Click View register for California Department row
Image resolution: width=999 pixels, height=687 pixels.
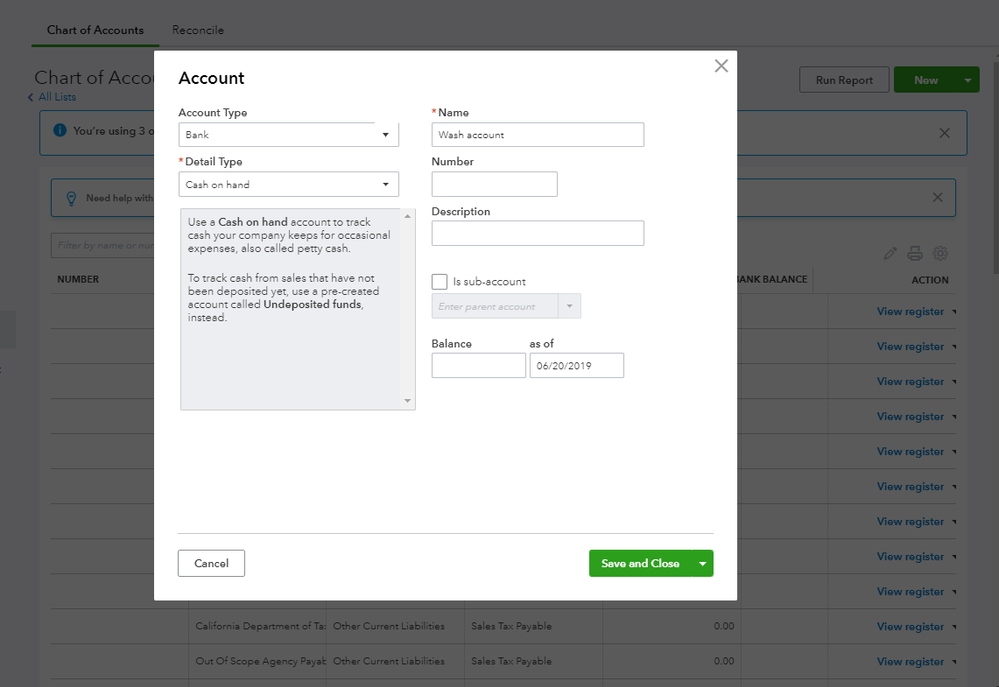[910, 626]
